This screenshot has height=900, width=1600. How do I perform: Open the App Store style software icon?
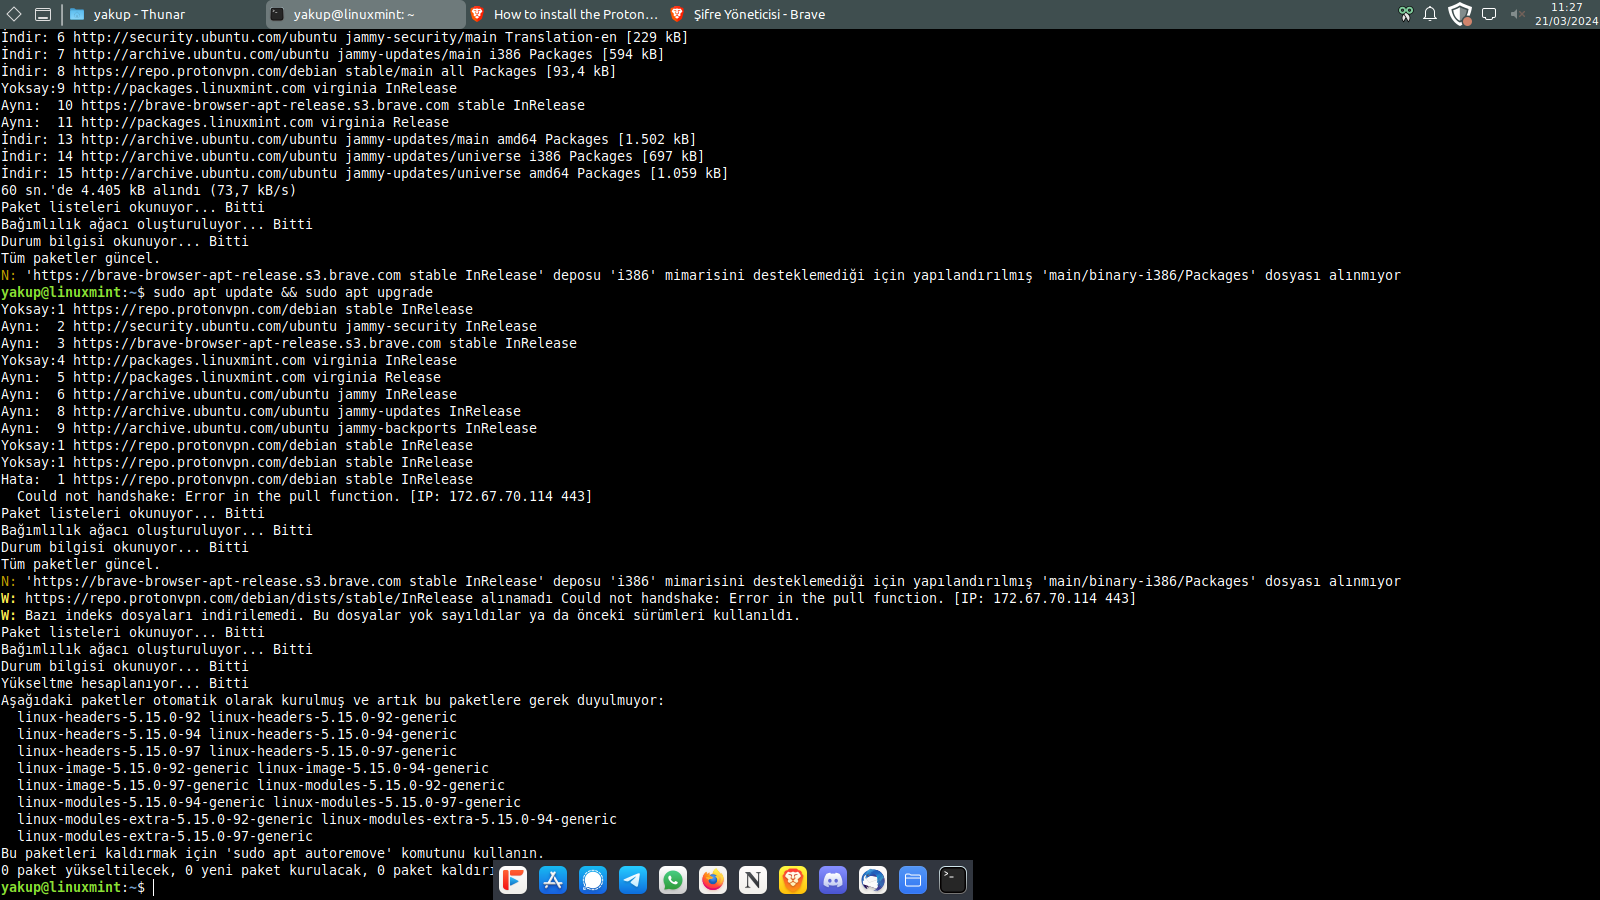coord(553,880)
